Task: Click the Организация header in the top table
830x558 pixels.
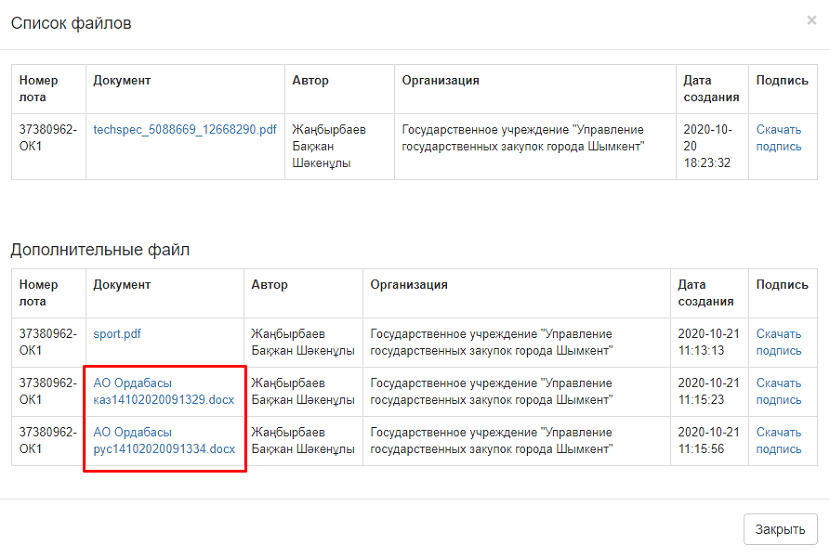Action: (x=440, y=81)
